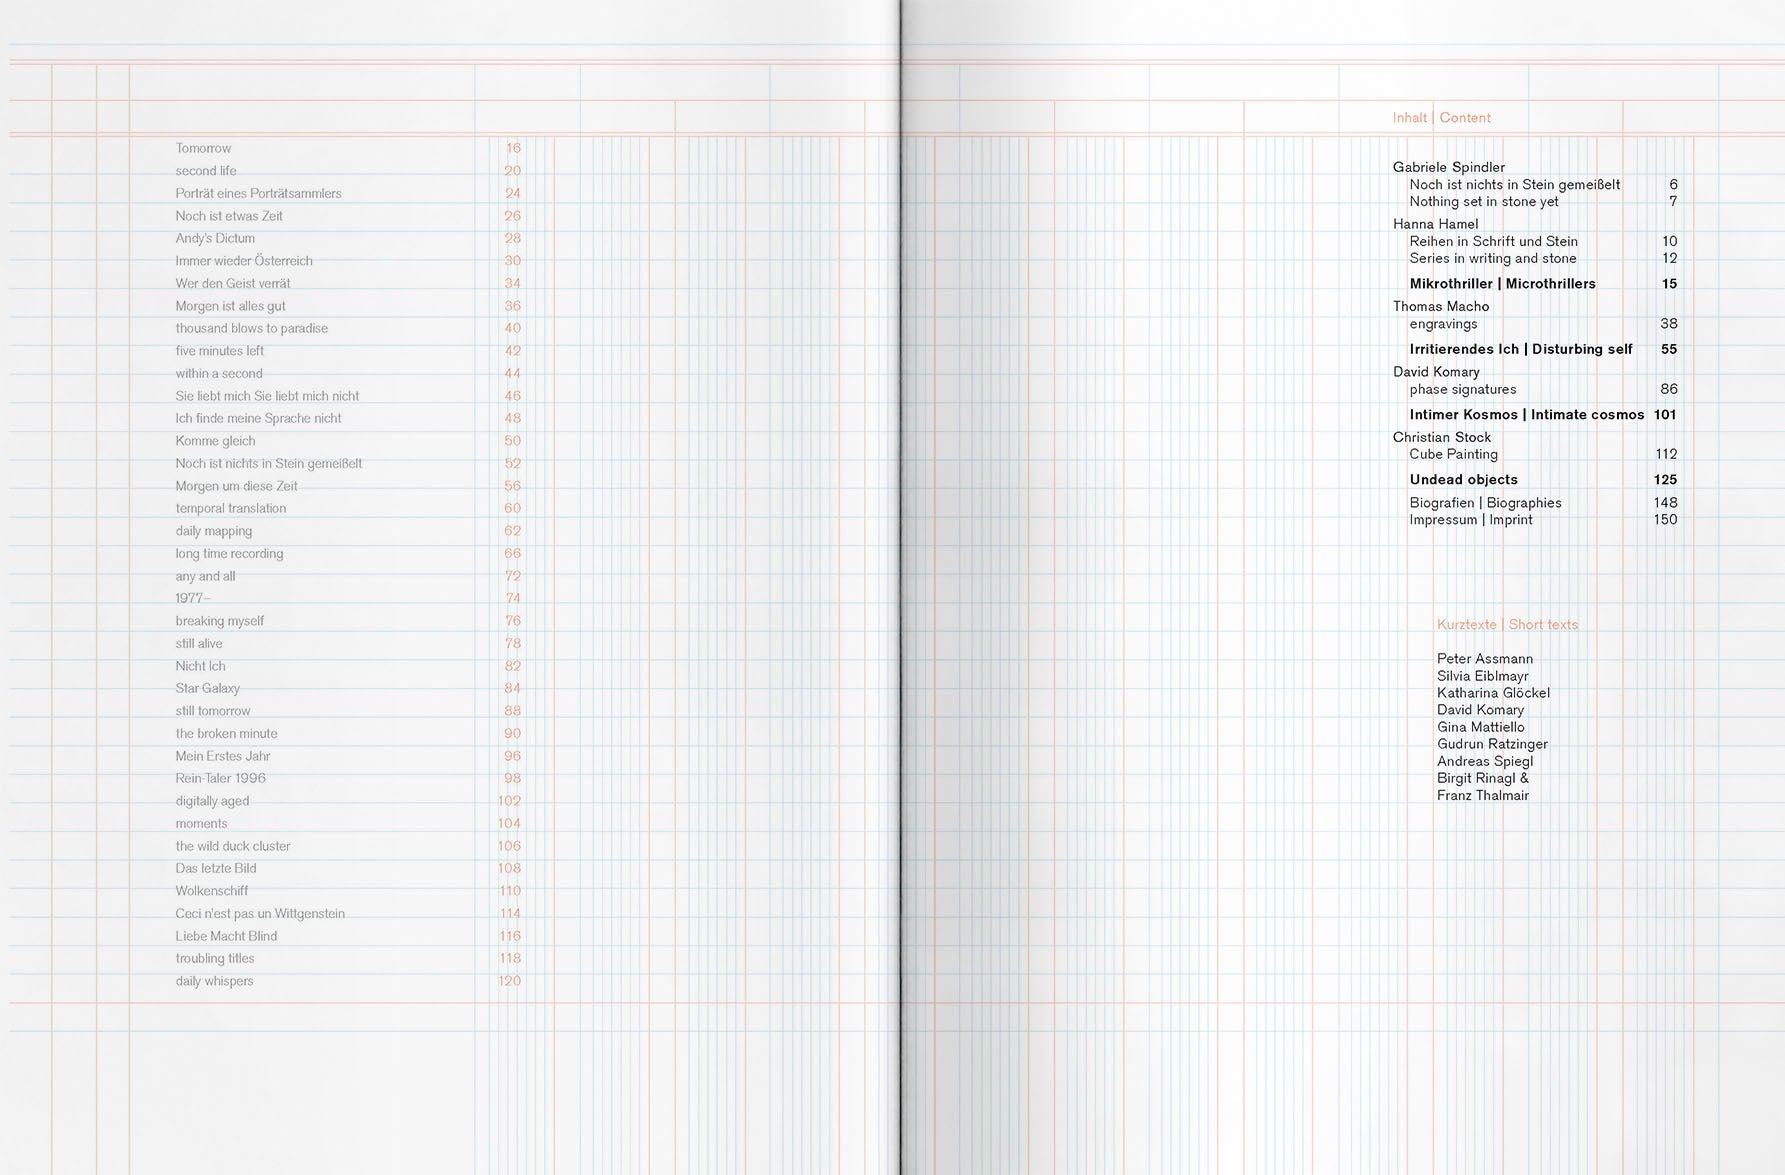This screenshot has width=1785, height=1175.
Task: Select 'Das letzte Bild' title
Action: [216, 868]
